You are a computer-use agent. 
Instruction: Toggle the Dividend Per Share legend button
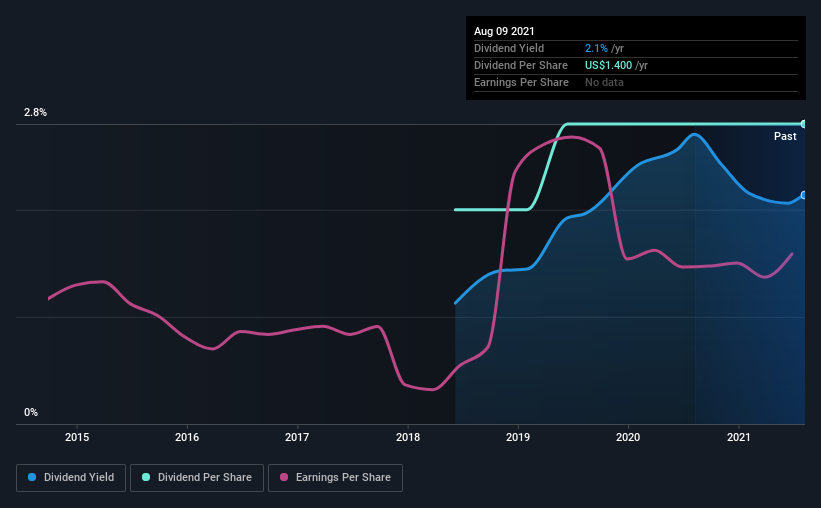(x=197, y=478)
